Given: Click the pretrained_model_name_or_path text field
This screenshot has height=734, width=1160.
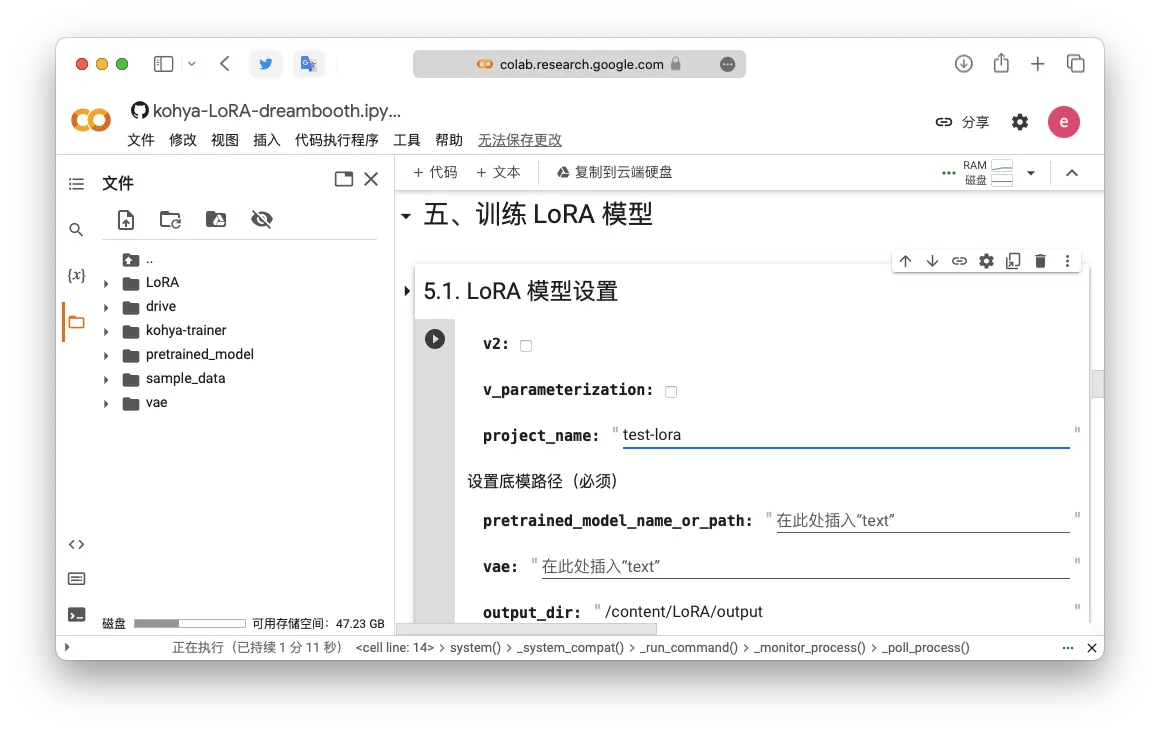Looking at the screenshot, I should [922, 521].
